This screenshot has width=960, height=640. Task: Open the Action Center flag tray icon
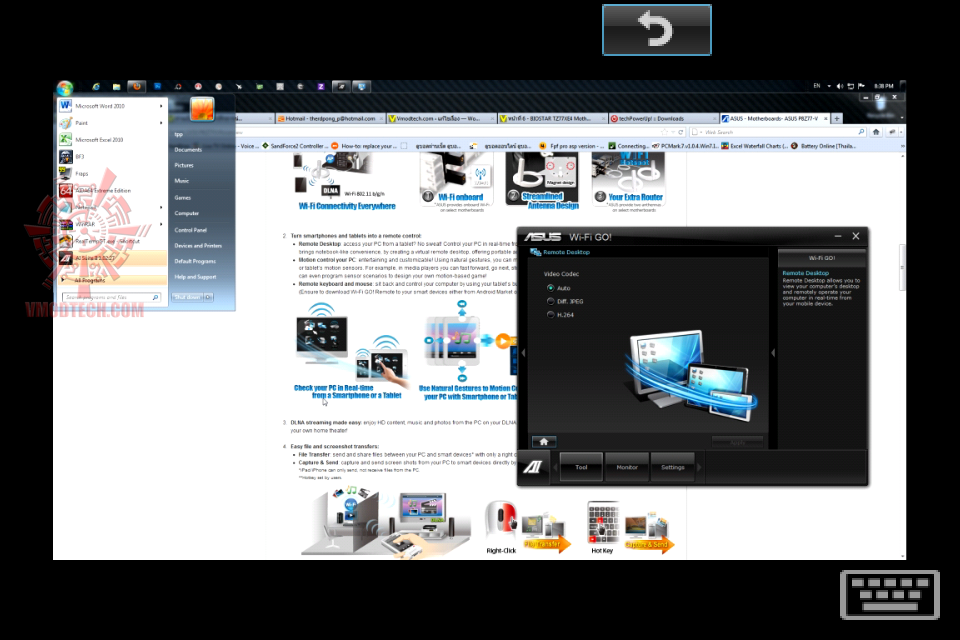(x=861, y=86)
